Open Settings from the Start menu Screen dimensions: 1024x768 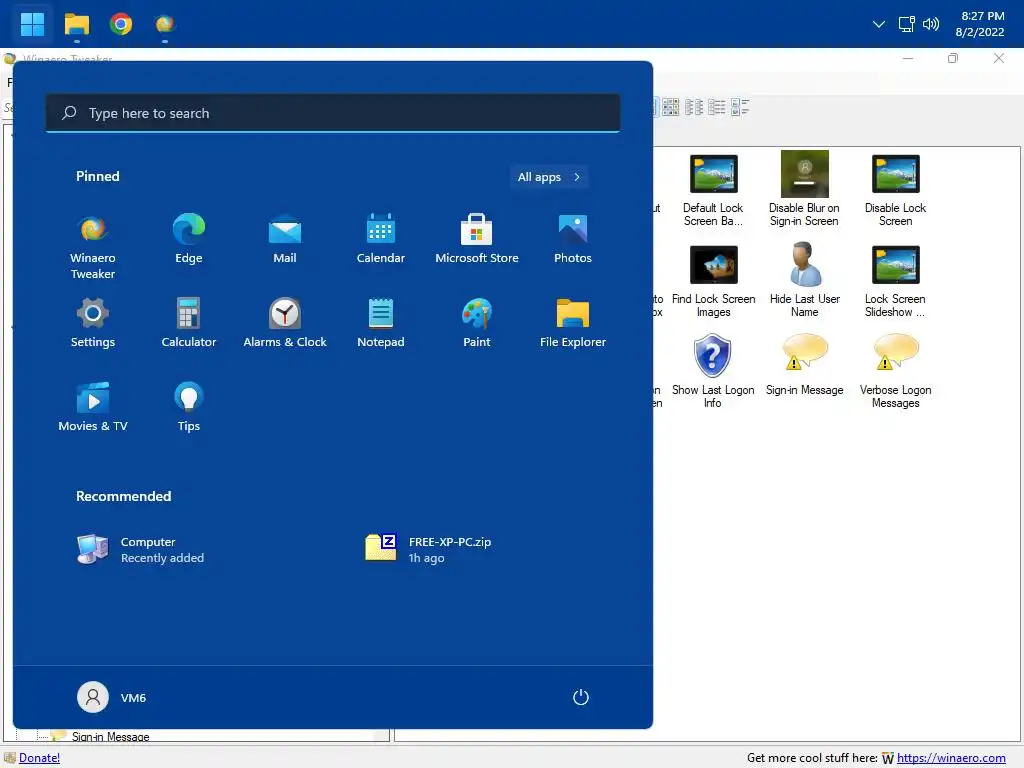tap(93, 323)
